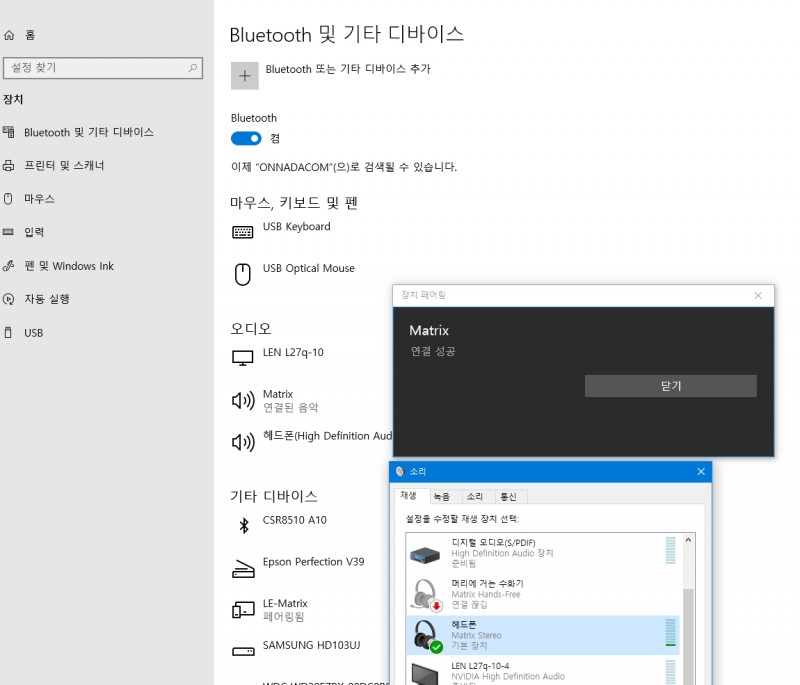
Task: Select the USB Keyboard device icon
Action: [243, 232]
